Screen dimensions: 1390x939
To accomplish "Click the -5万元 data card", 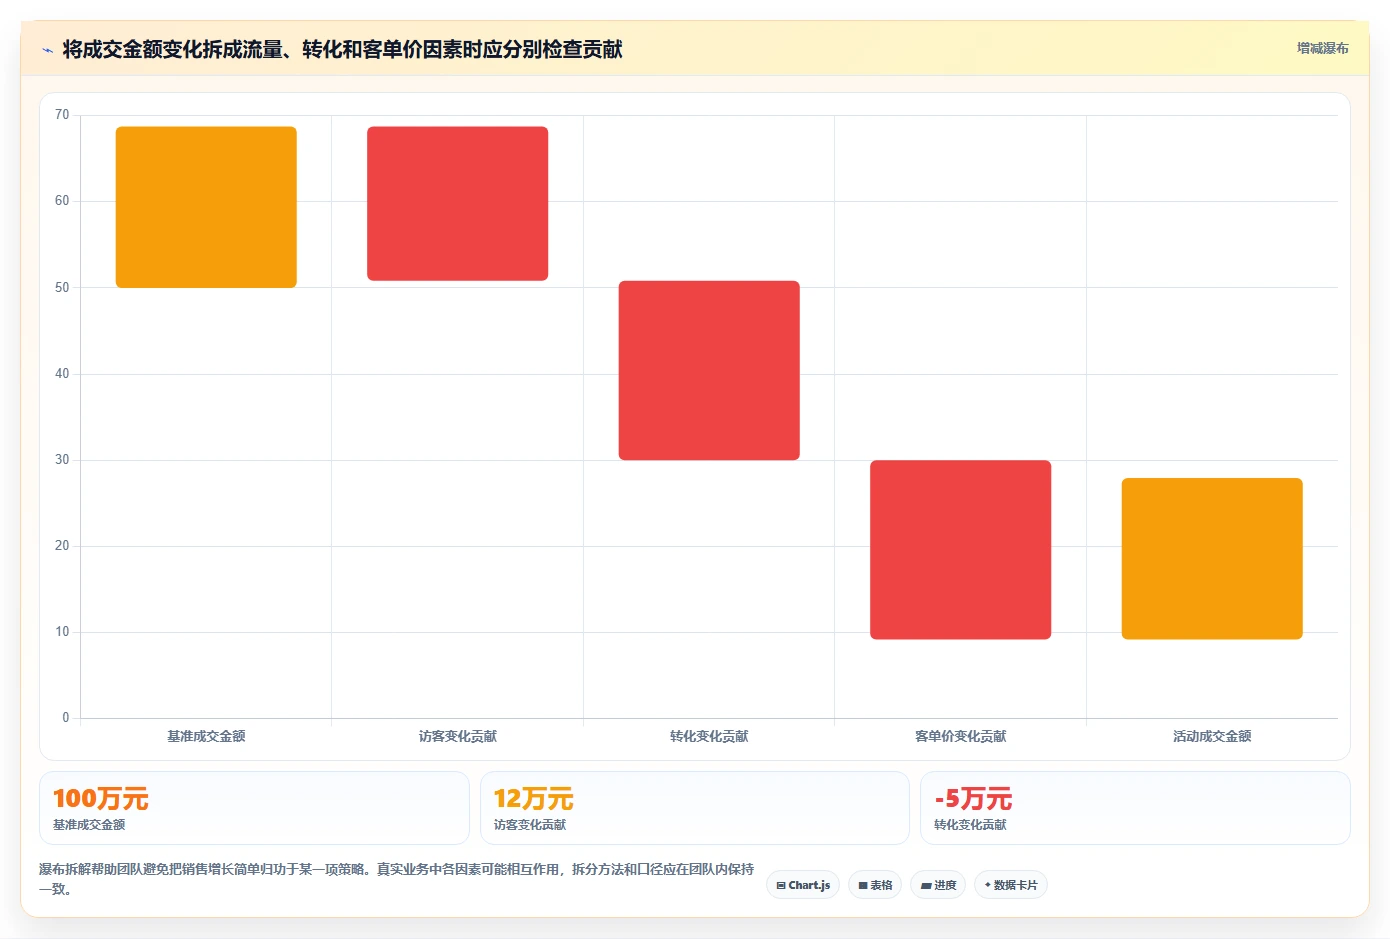I will [x=1135, y=808].
